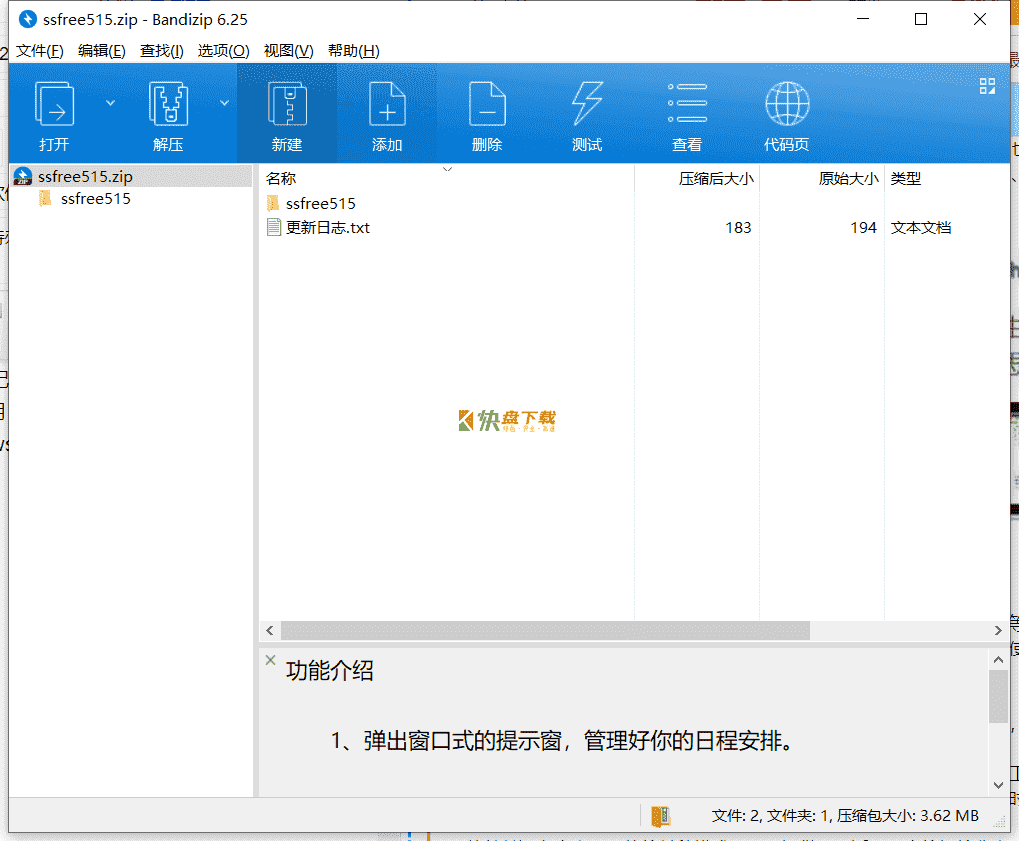
Task: Click the horizontal scrollbar right arrow
Action: point(998,630)
